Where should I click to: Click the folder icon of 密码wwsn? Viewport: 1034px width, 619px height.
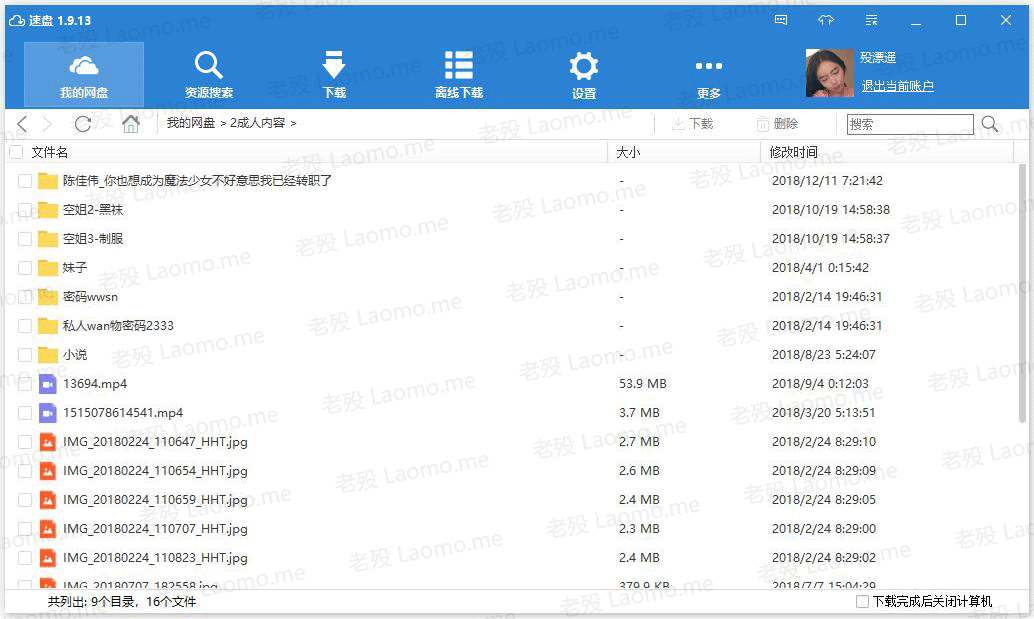[x=47, y=297]
